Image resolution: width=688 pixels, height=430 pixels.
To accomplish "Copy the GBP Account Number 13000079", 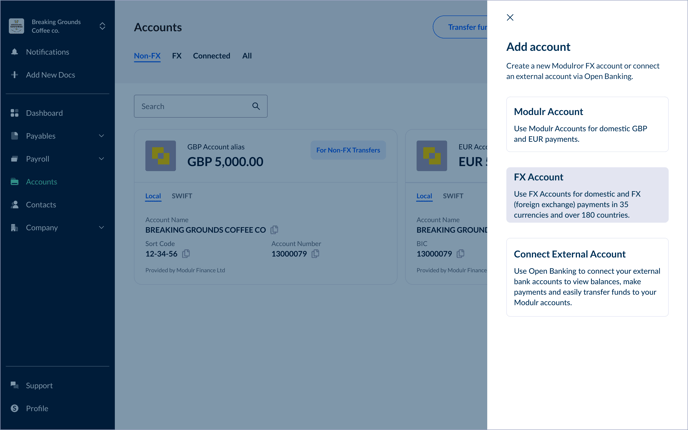I will 315,254.
